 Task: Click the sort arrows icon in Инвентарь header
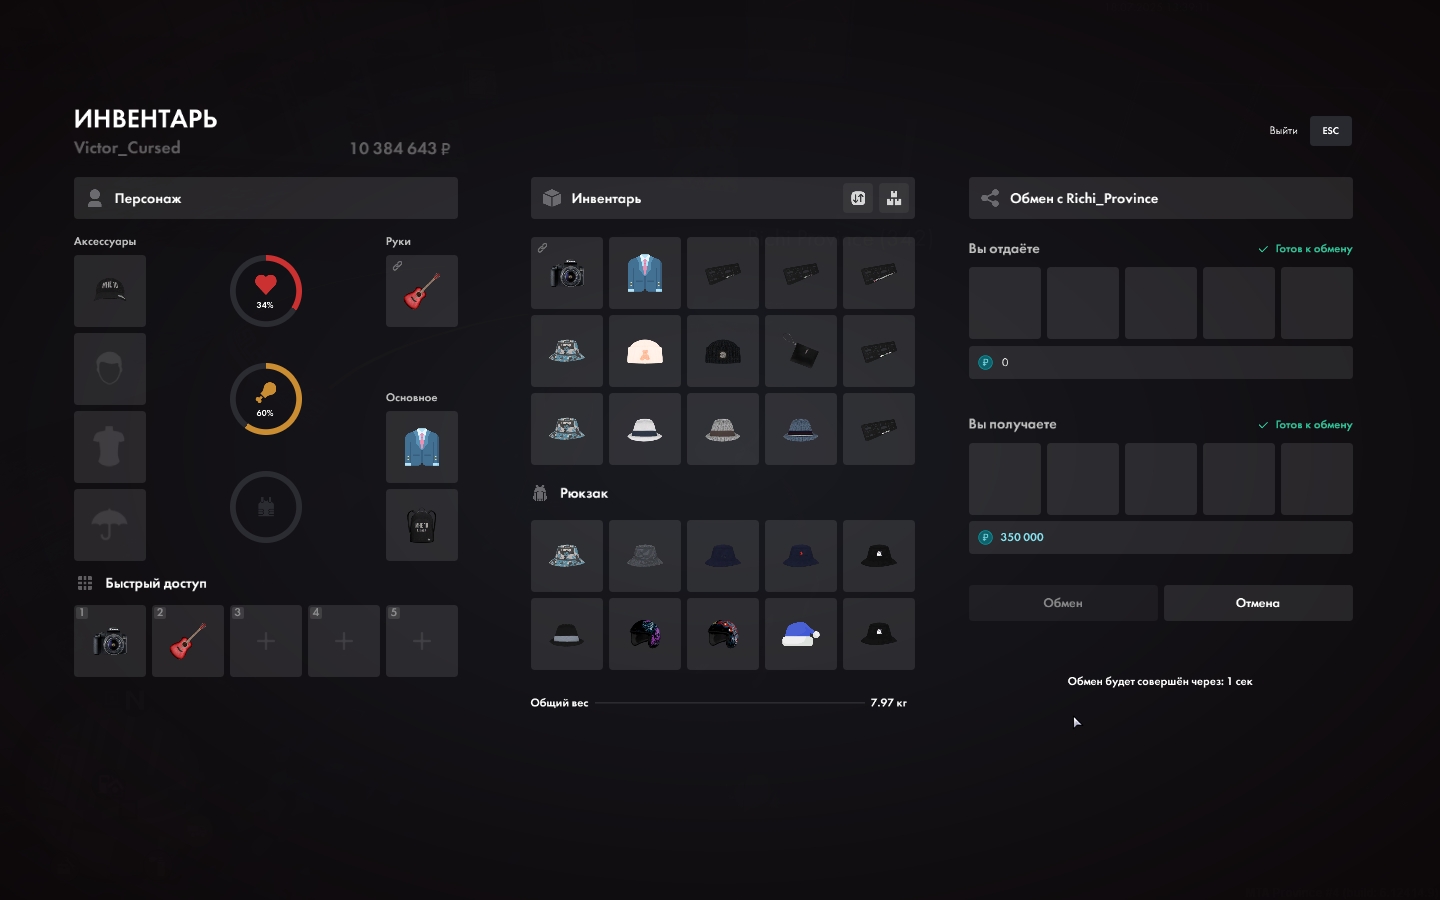point(858,198)
